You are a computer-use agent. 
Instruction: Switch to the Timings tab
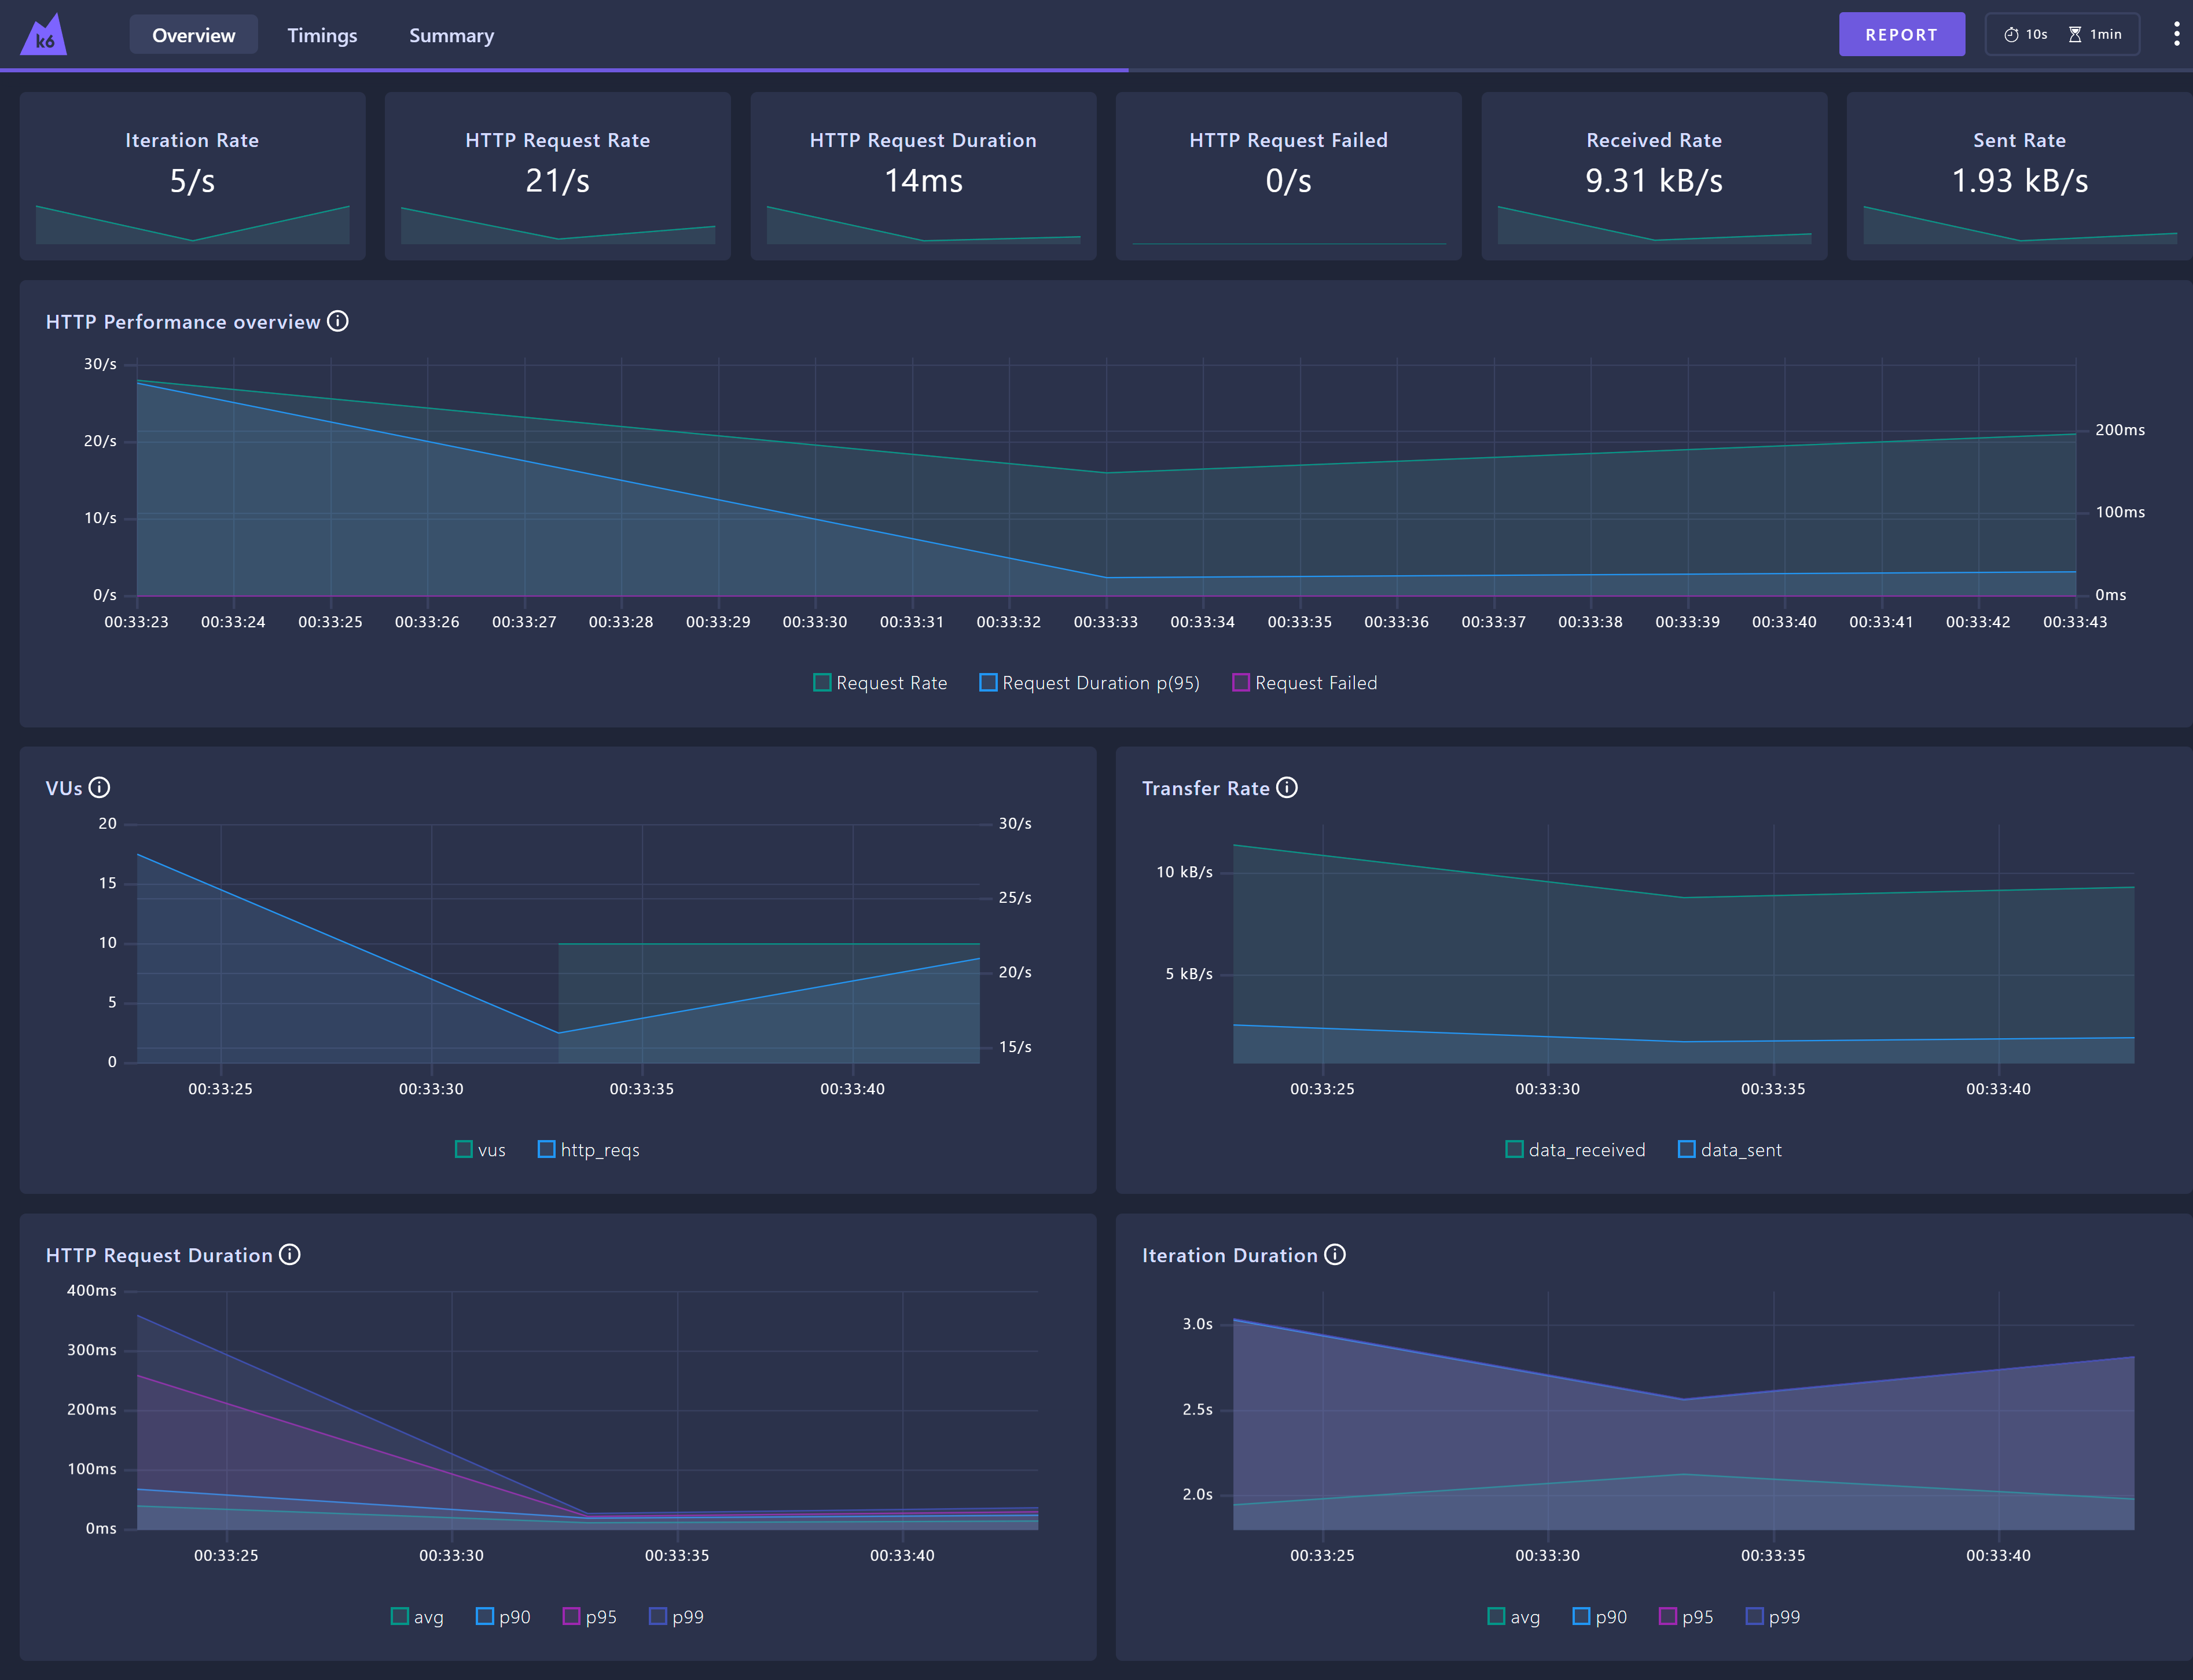[322, 35]
